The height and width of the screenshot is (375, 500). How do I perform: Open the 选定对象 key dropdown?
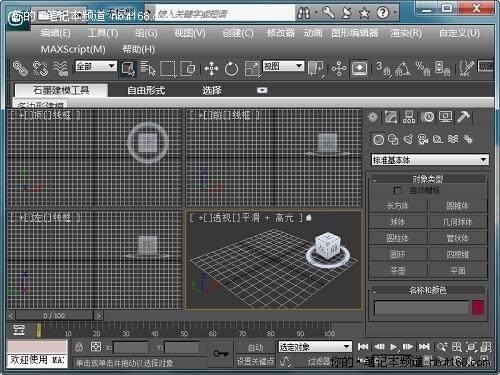click(315, 347)
